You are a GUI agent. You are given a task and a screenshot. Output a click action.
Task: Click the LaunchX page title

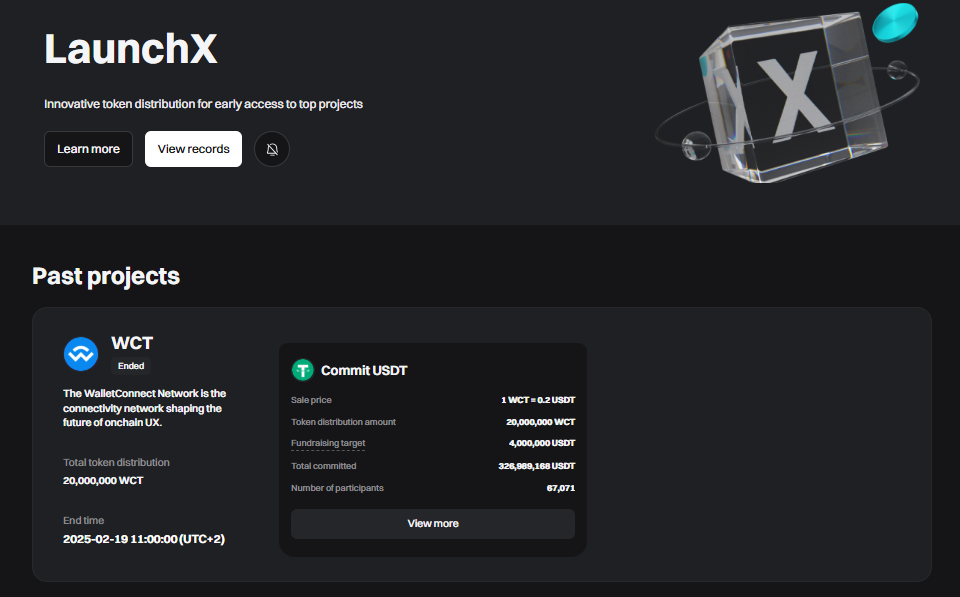(x=131, y=49)
